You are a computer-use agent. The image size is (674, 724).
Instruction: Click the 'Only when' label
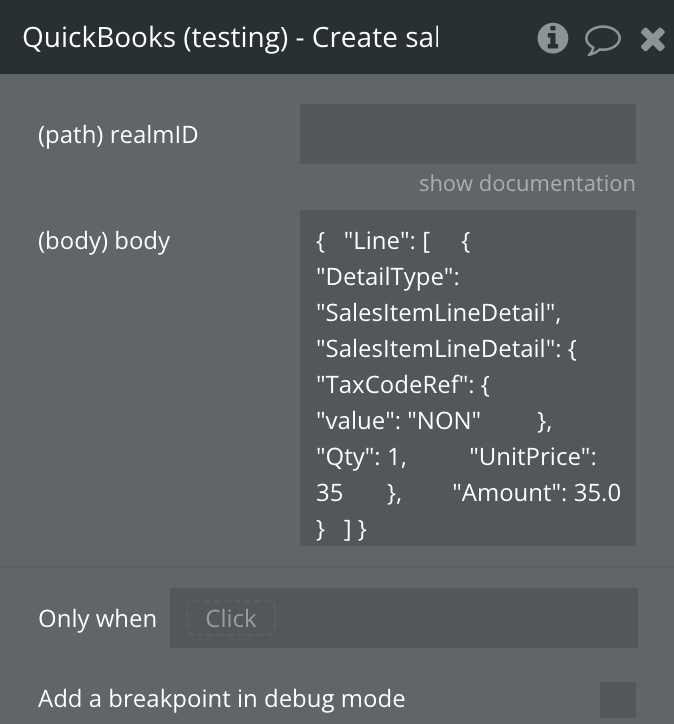coord(97,619)
